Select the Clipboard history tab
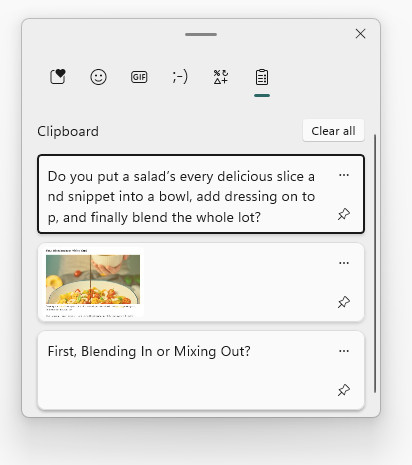The height and width of the screenshot is (465, 412). [x=262, y=77]
